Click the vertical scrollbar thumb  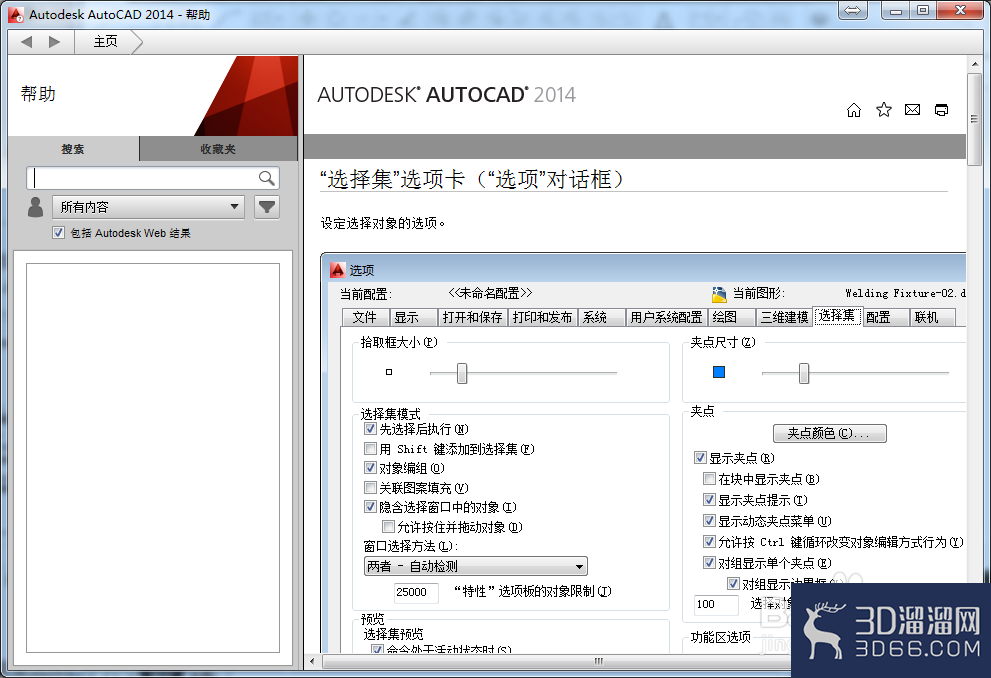click(974, 119)
